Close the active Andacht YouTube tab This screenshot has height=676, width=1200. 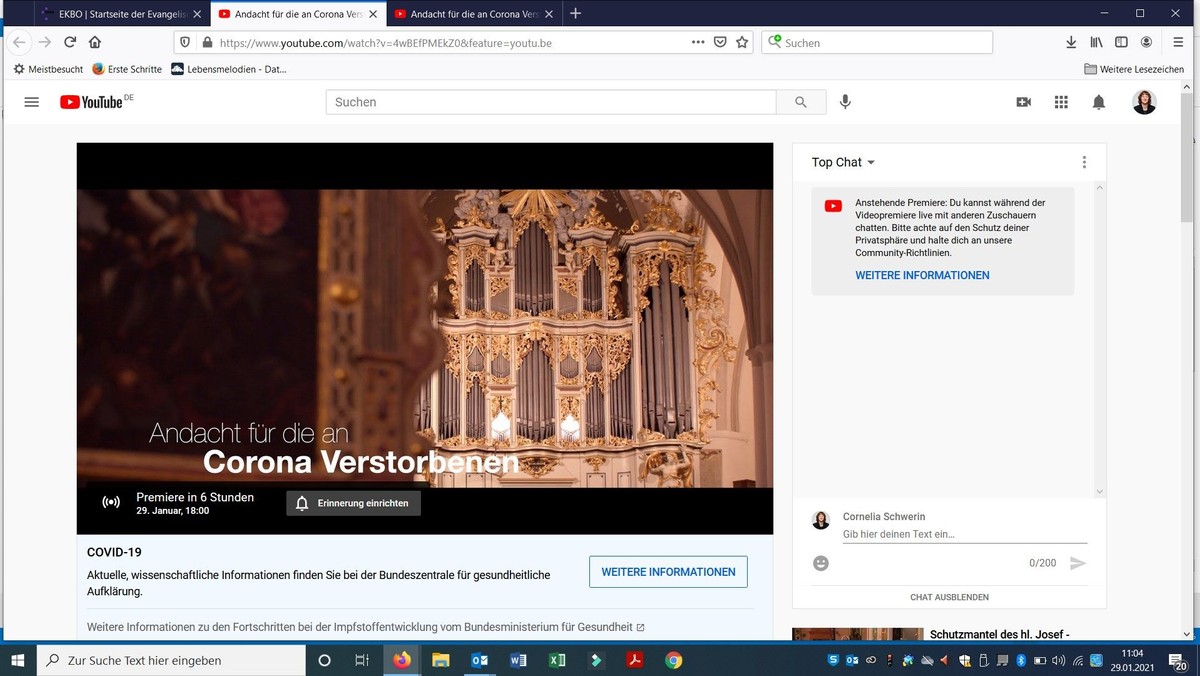(373, 14)
